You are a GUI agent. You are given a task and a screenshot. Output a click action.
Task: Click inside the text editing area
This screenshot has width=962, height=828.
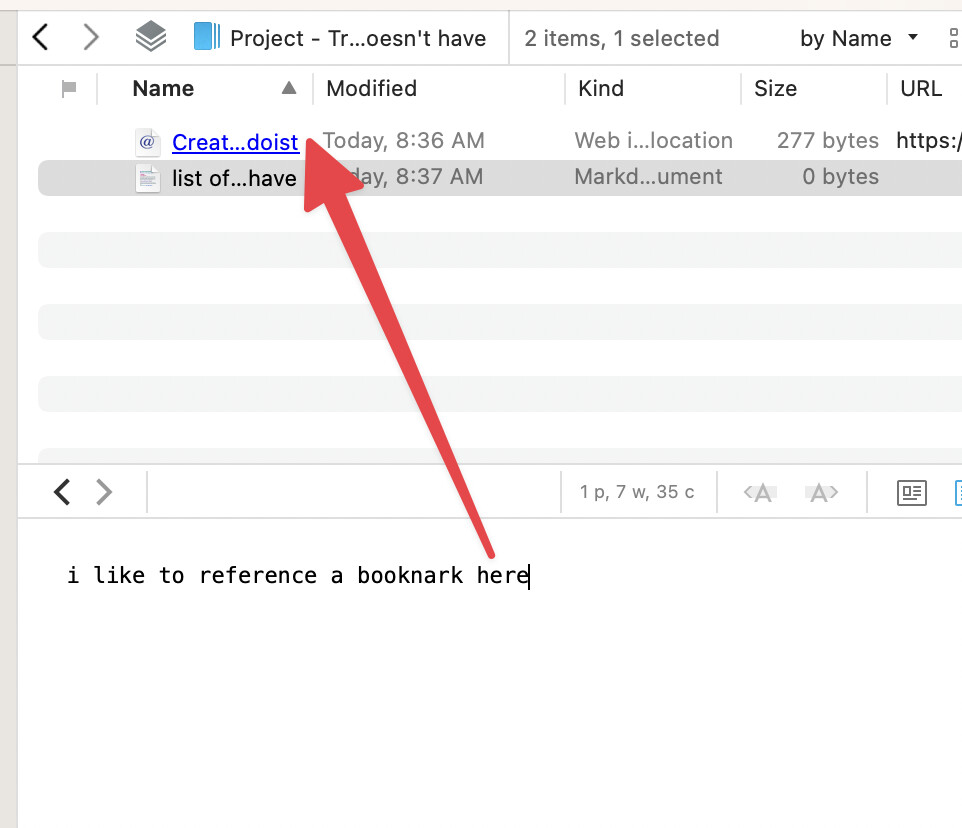point(300,575)
